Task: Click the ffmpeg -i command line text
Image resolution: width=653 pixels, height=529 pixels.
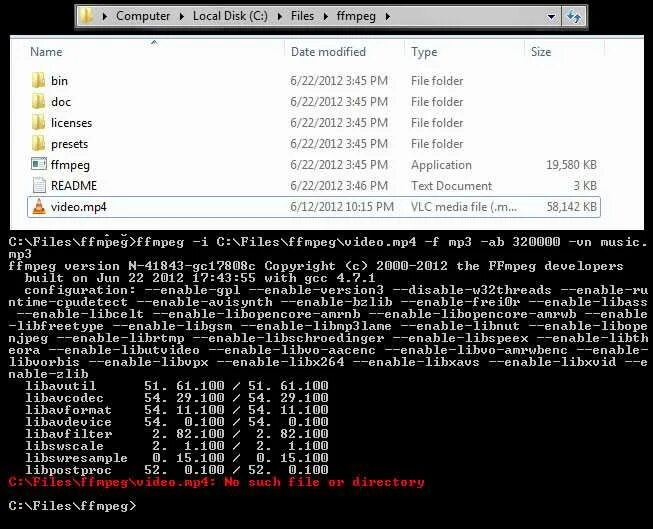Action: click(327, 247)
